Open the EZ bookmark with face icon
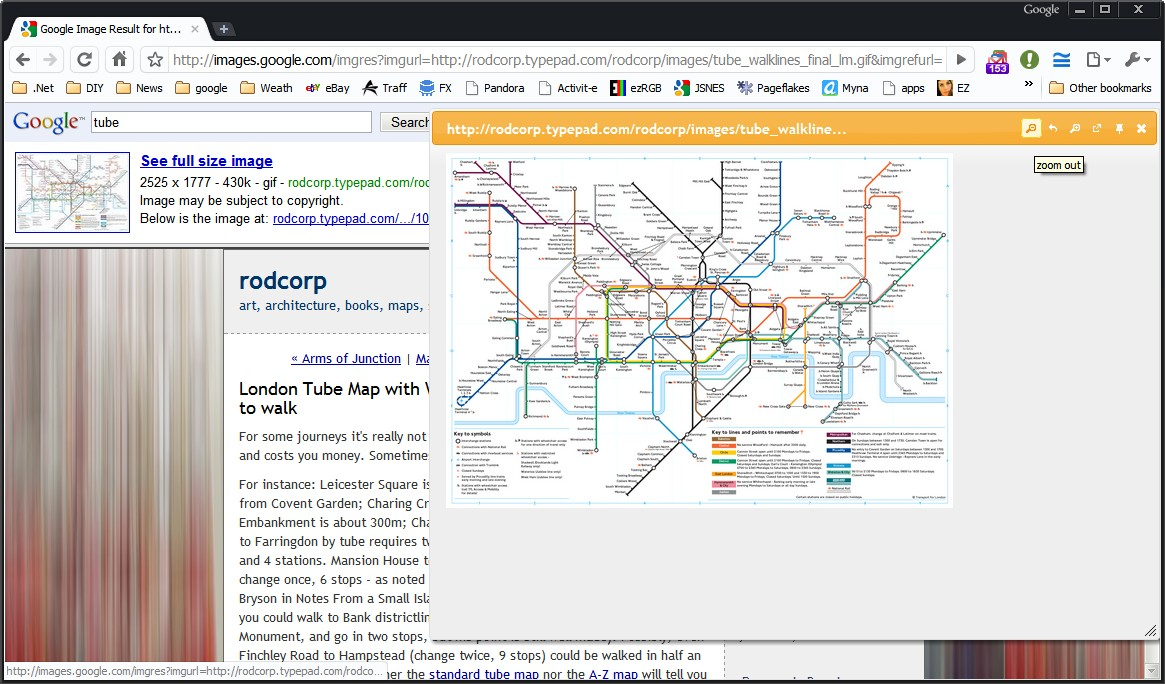 tap(953, 88)
